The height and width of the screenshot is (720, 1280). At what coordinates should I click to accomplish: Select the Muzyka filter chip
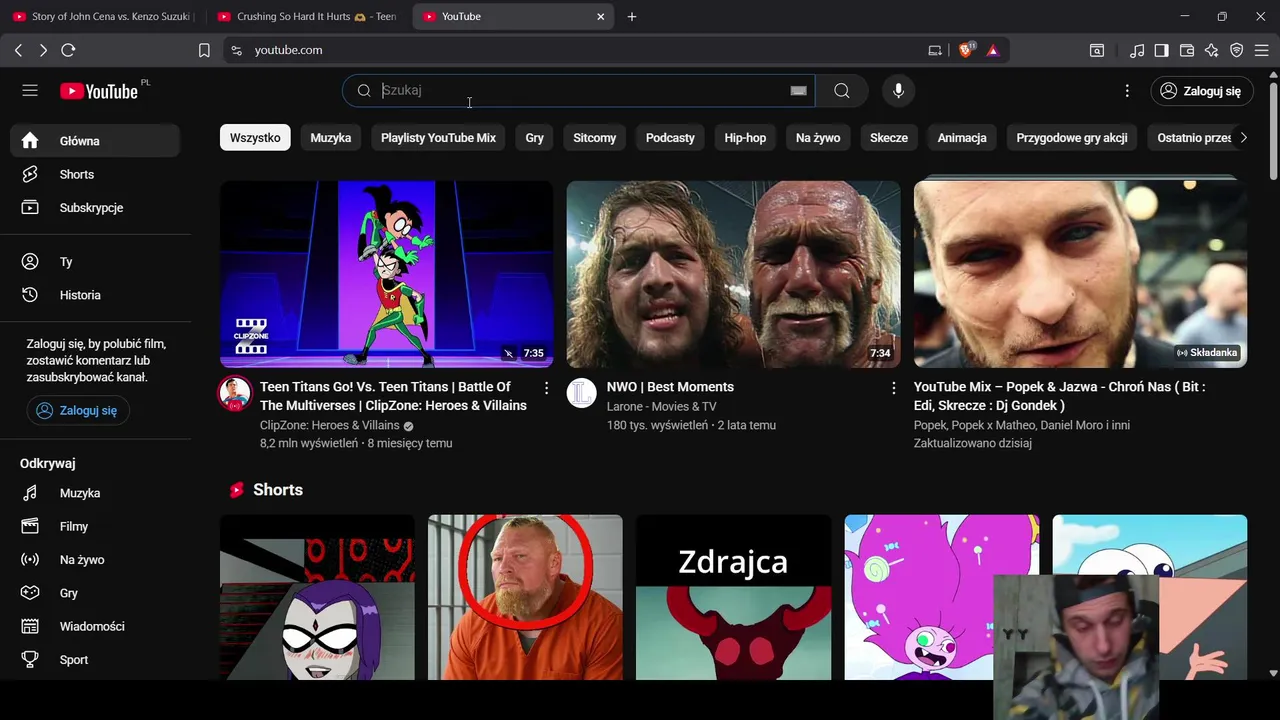pos(331,138)
